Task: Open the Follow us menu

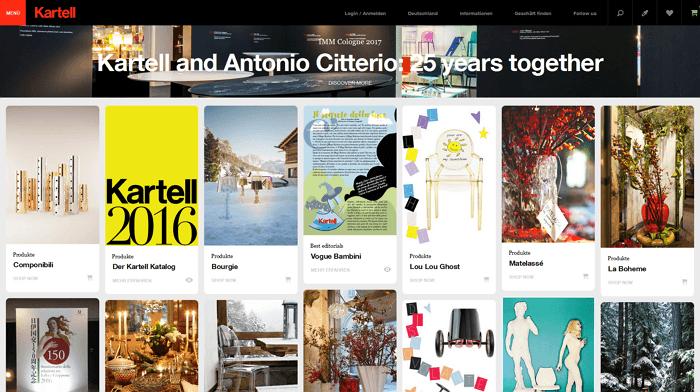Action: 585,13
